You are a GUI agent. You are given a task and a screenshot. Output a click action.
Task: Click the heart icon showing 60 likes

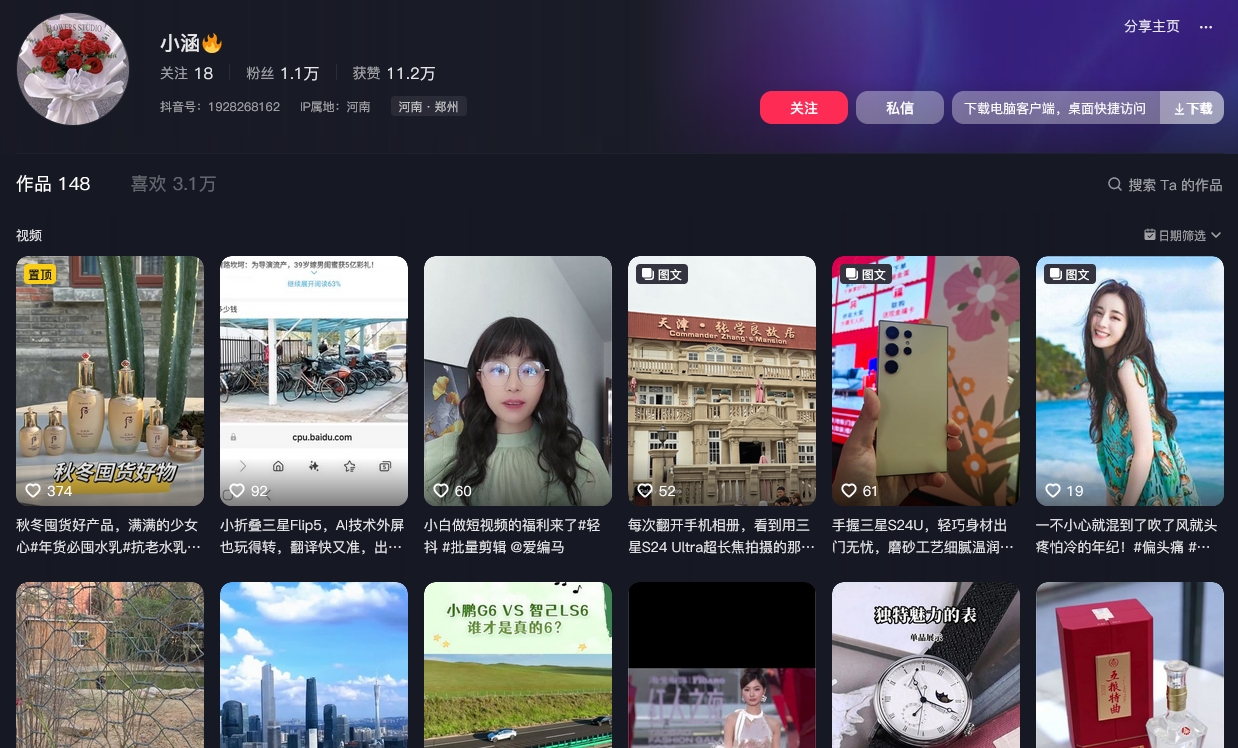point(441,491)
